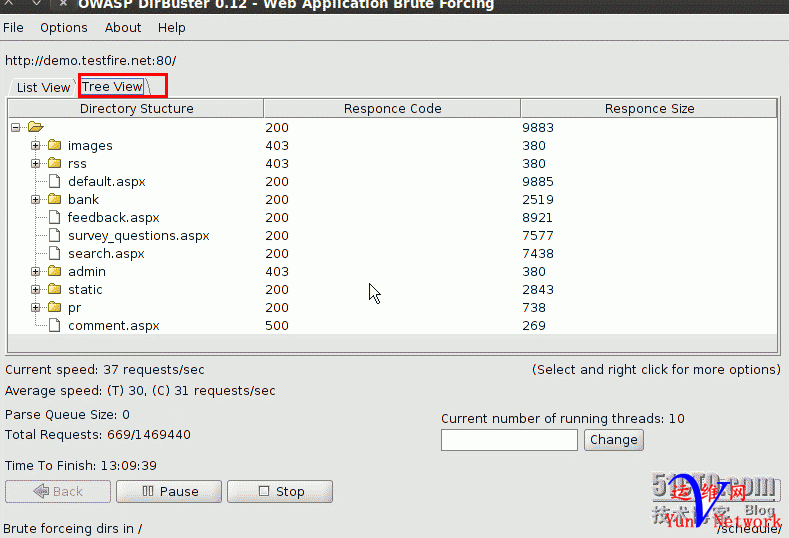Screen dimensions: 789x538
Task: Click the Time To Finish 13:09:39 text
Action: click(81, 466)
